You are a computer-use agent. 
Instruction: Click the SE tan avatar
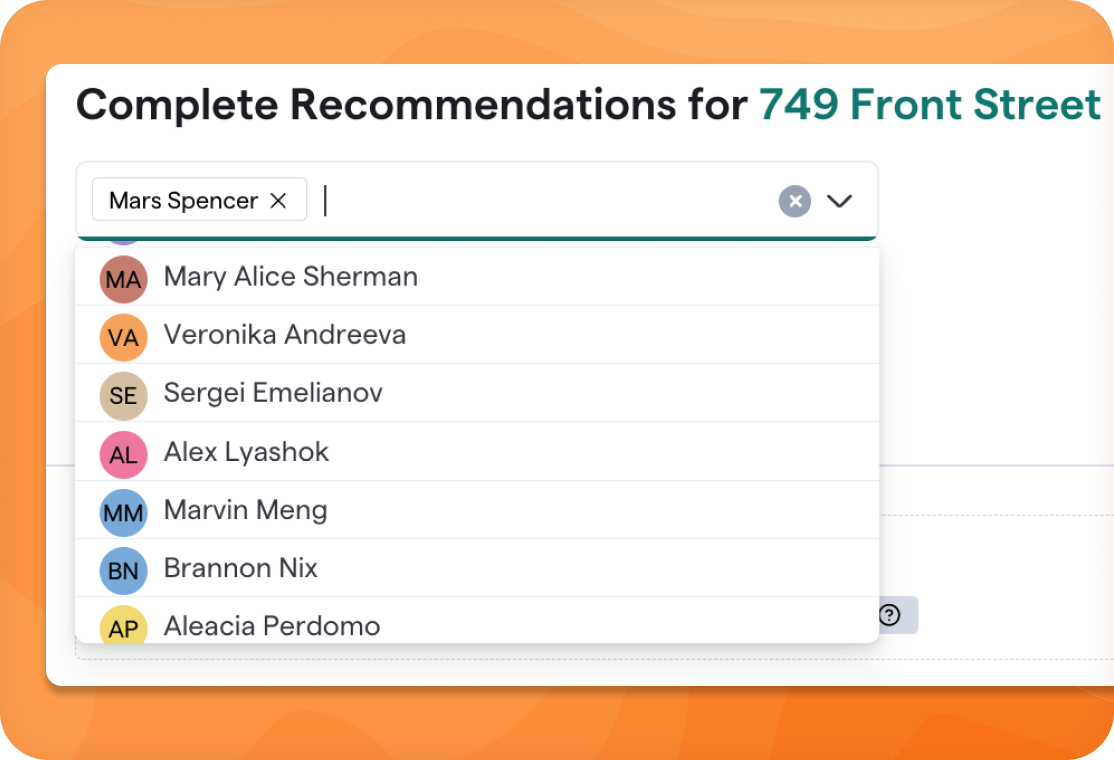(x=124, y=395)
